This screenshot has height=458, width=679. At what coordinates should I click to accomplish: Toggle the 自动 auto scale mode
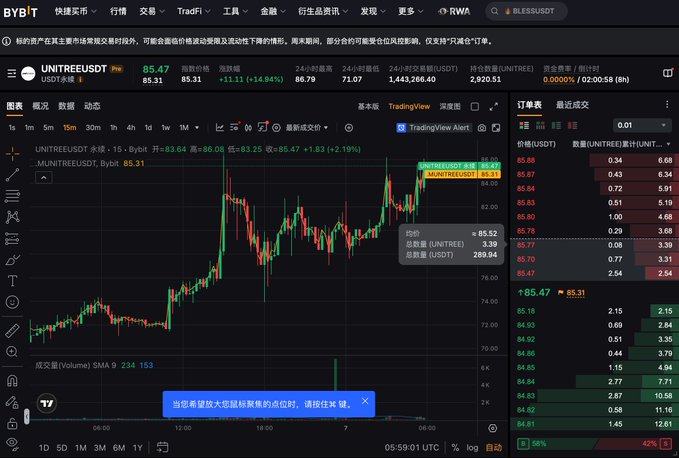(494, 448)
